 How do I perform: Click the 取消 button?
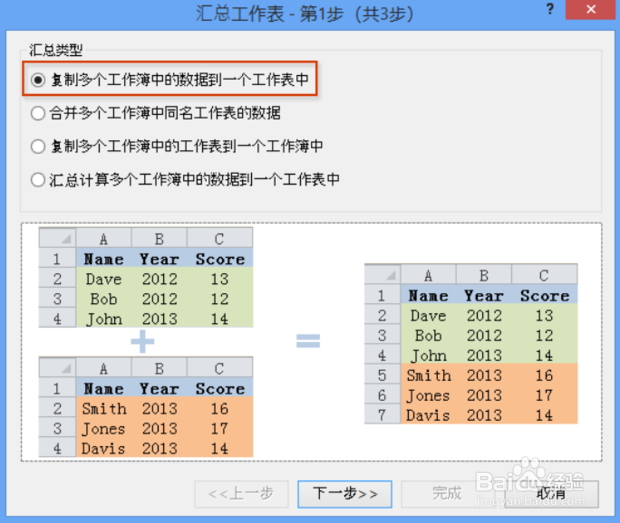tap(551, 494)
